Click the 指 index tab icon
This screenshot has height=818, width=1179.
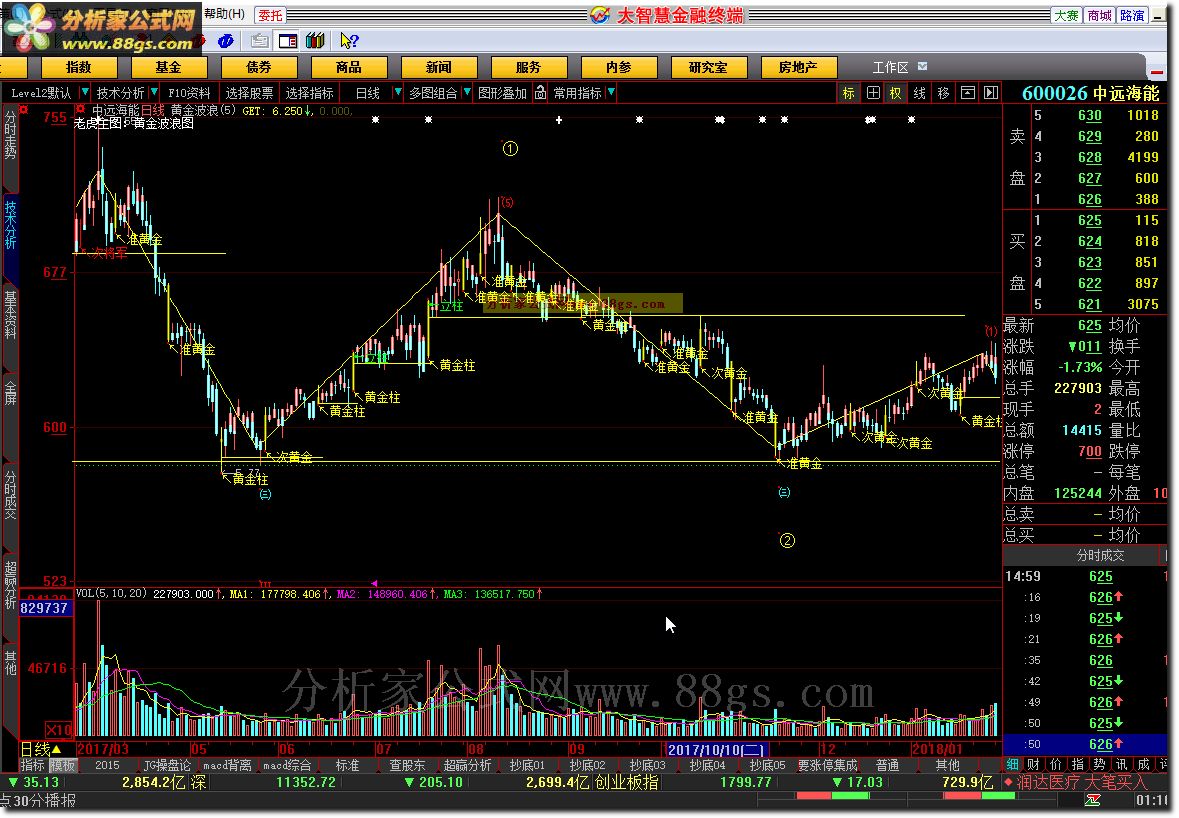1077,764
